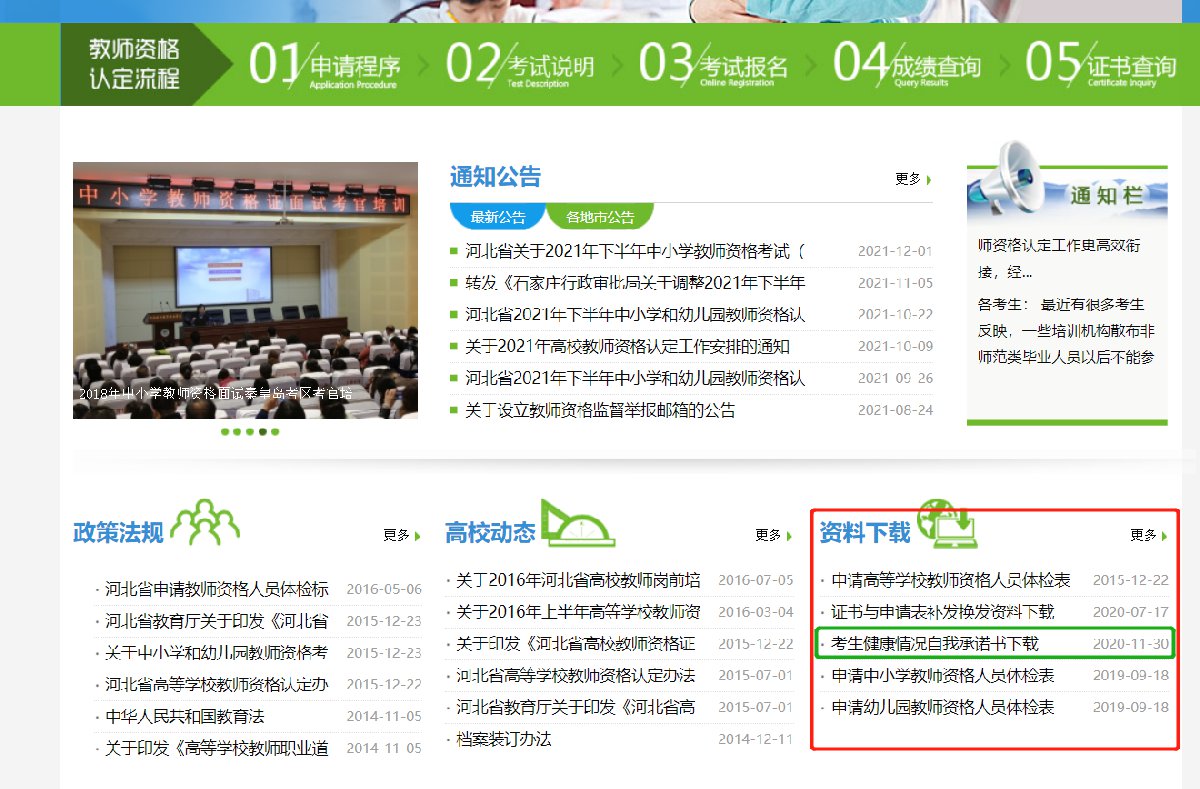The height and width of the screenshot is (789, 1200).
Task: Click the people icon beside 政策法规
Action: [x=206, y=522]
